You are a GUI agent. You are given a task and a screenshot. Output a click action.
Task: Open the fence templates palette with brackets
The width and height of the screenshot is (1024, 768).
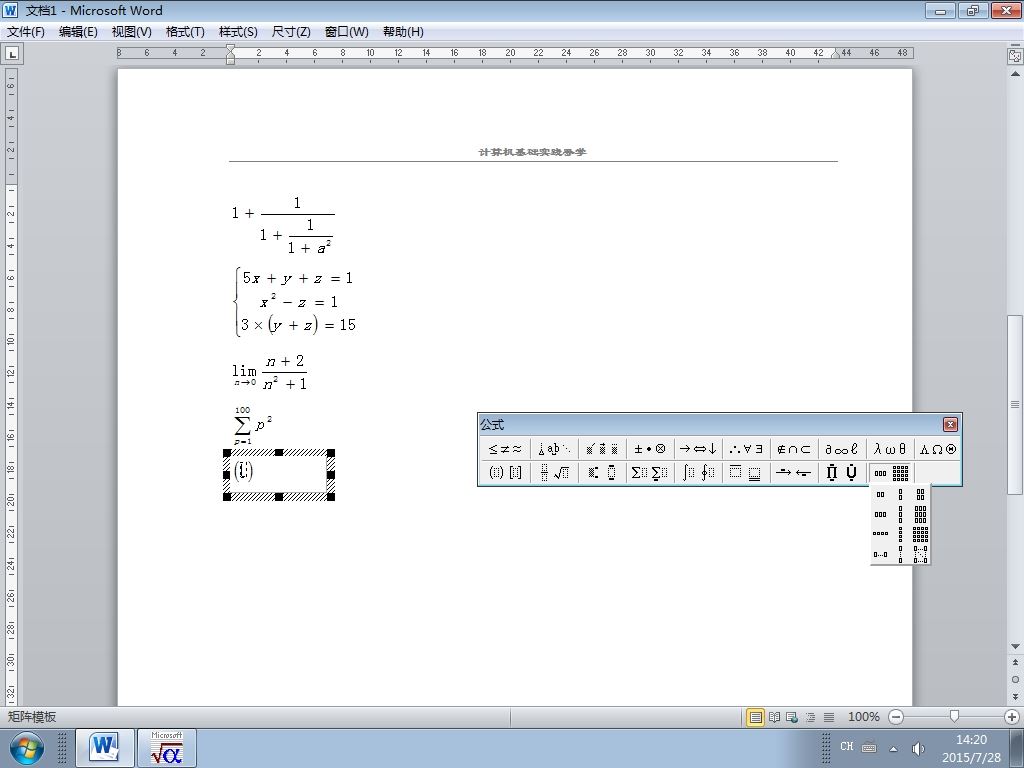505,473
